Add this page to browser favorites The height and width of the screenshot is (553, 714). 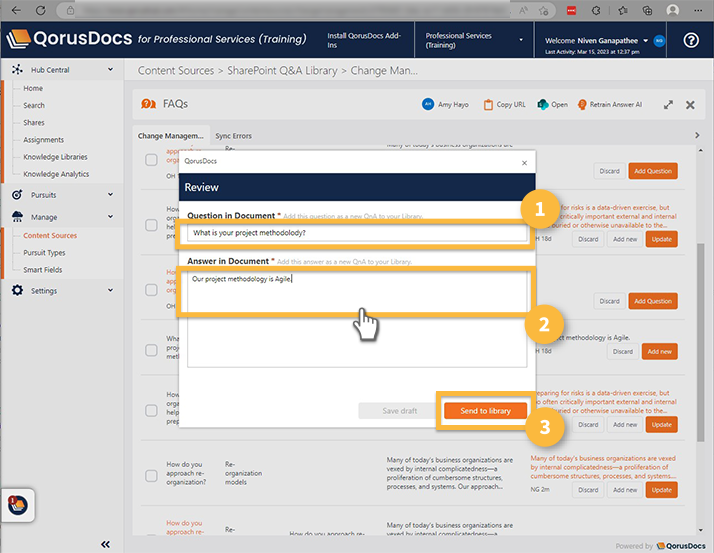click(x=543, y=10)
